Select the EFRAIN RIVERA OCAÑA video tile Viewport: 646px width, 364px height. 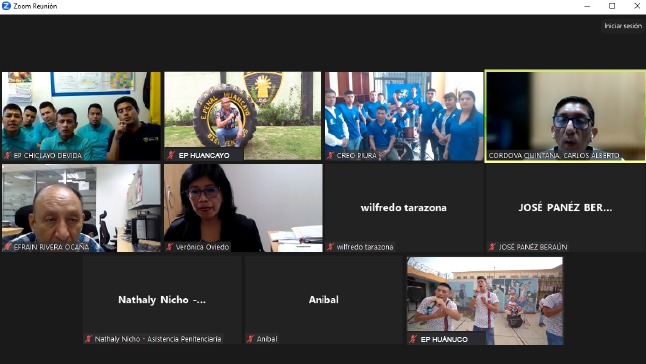pyautogui.click(x=81, y=208)
